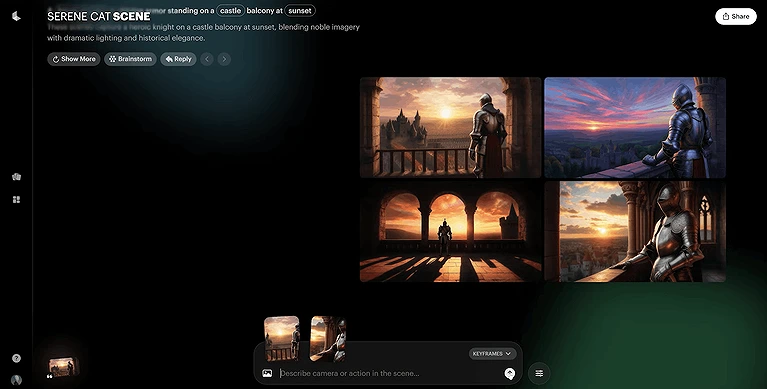This screenshot has height=389, width=767.
Task: Open the Gothic balcony knight image at bottom-right
Action: pos(635,231)
